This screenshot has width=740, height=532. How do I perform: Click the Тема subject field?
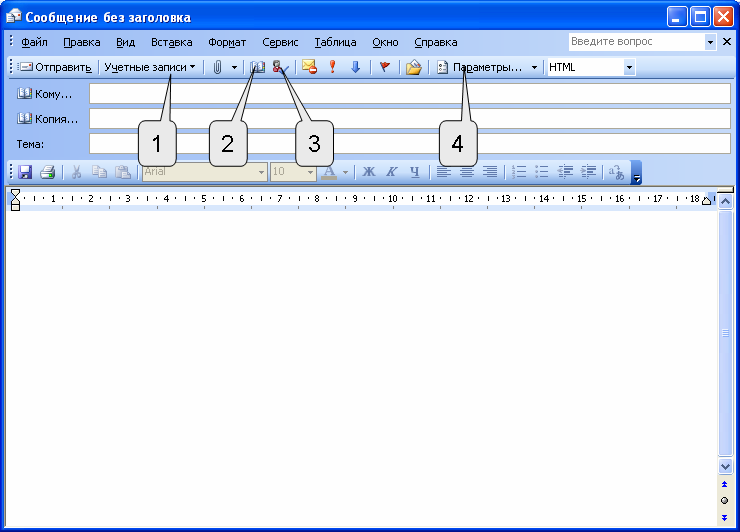pyautogui.click(x=410, y=144)
